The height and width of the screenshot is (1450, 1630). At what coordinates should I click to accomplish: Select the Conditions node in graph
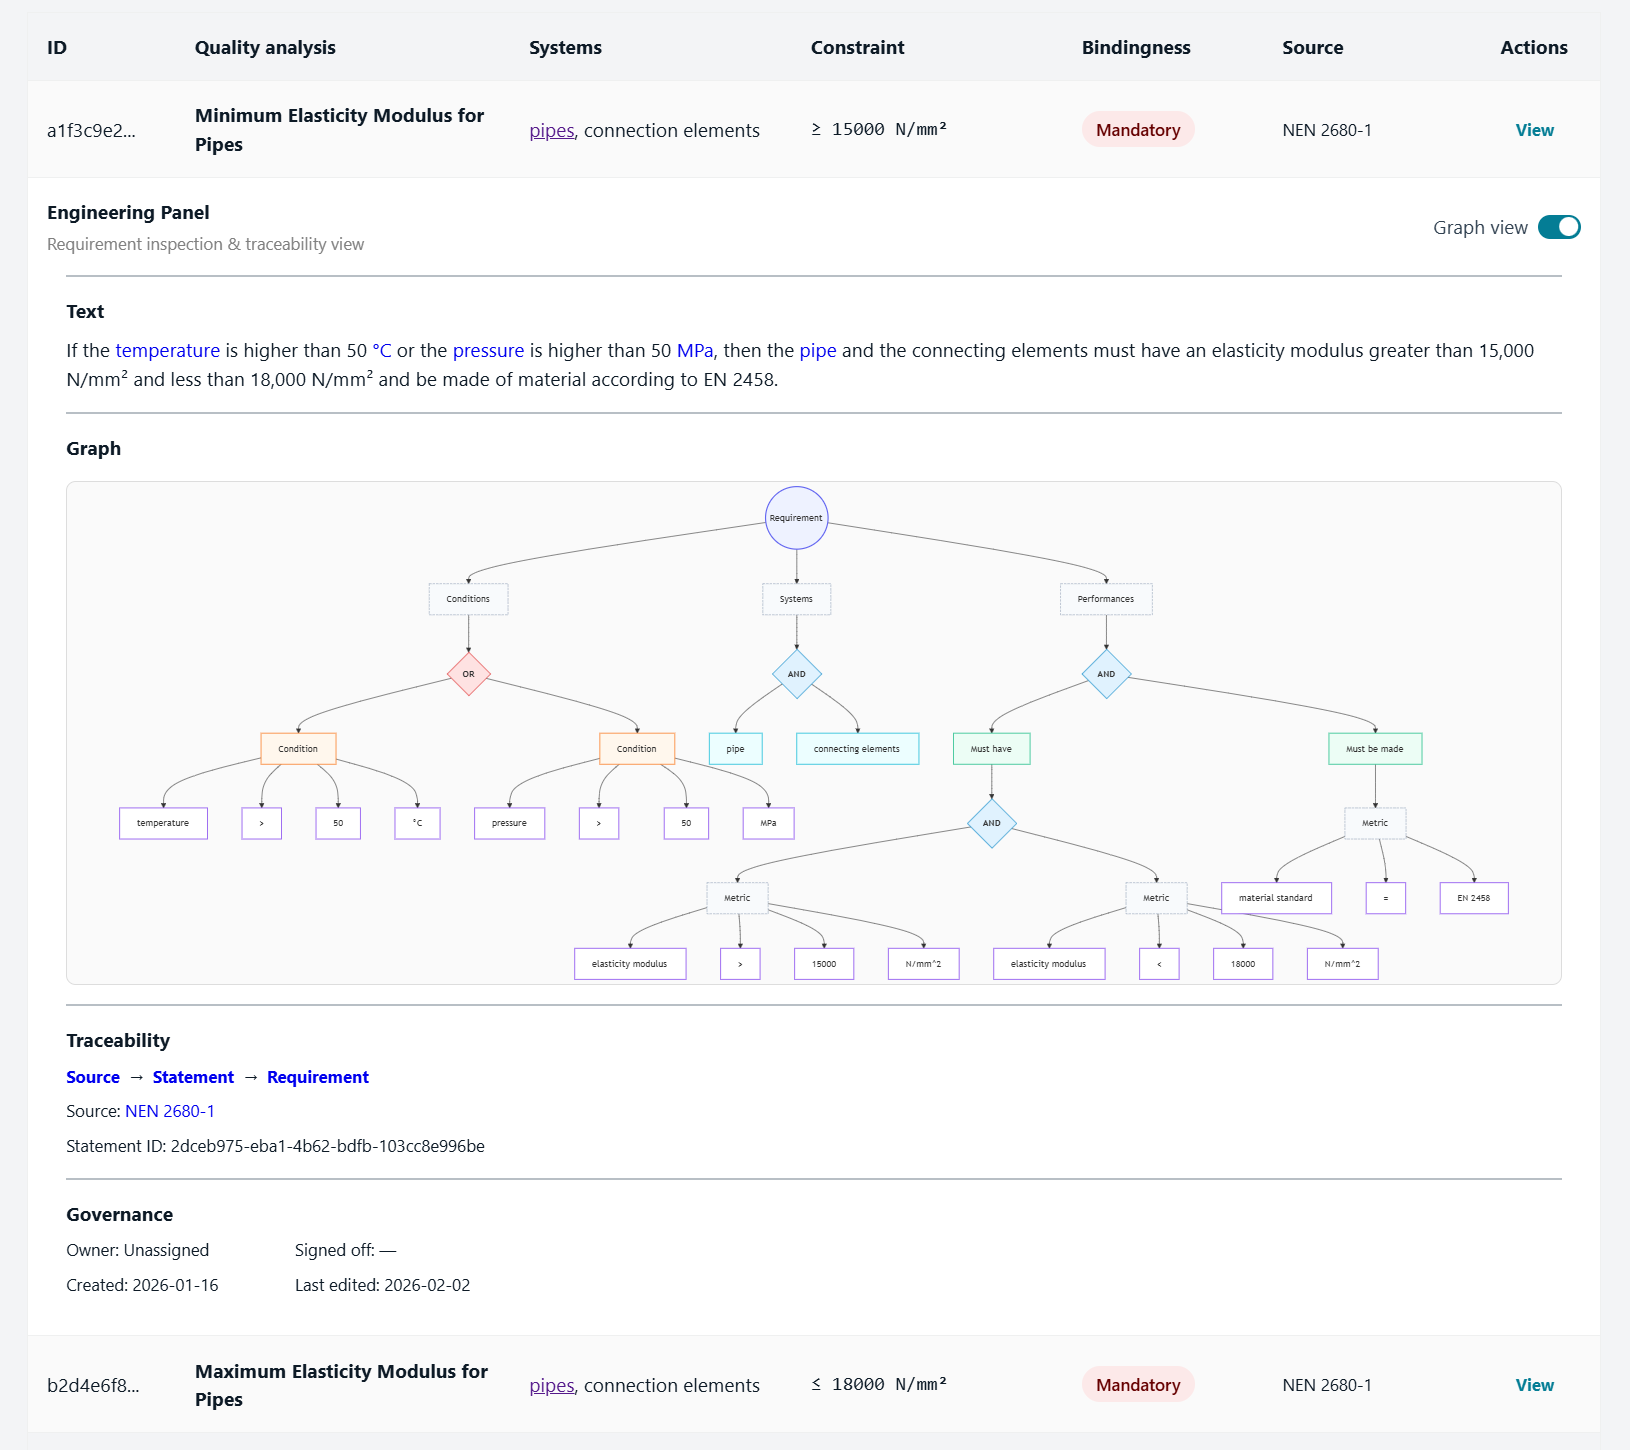click(x=468, y=599)
